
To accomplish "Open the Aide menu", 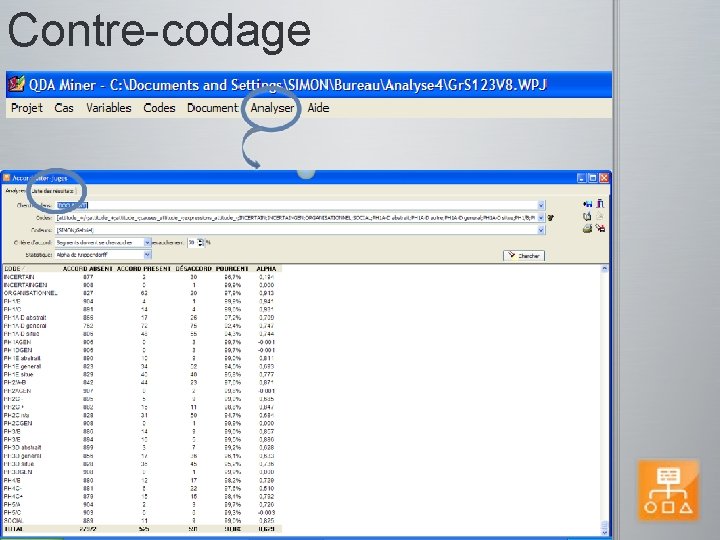I will click(x=318, y=108).
